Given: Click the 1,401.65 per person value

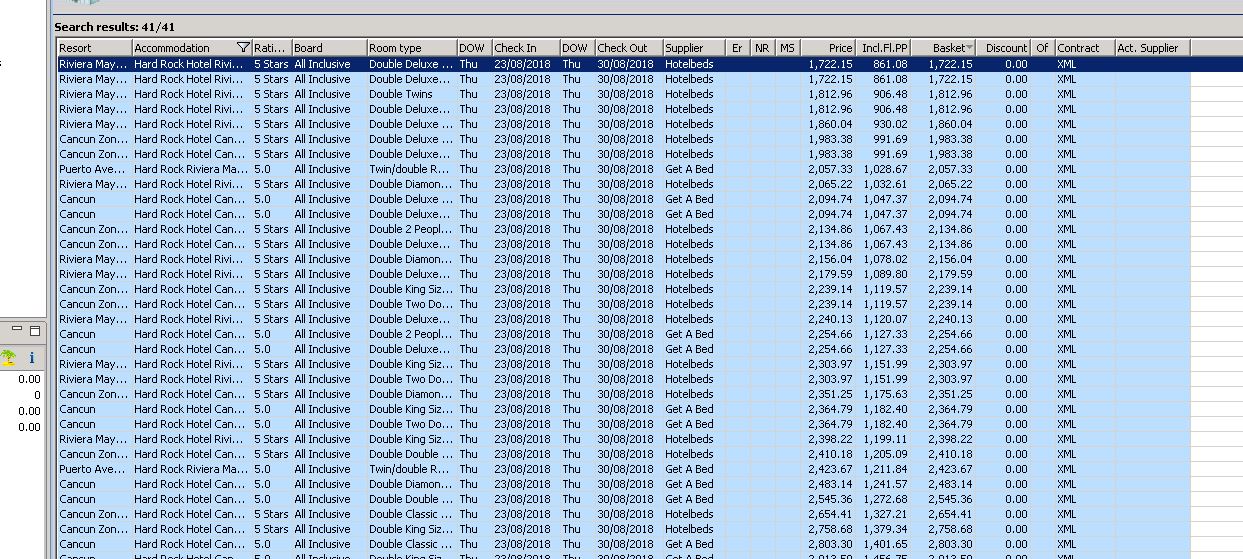Looking at the screenshot, I should point(885,544).
